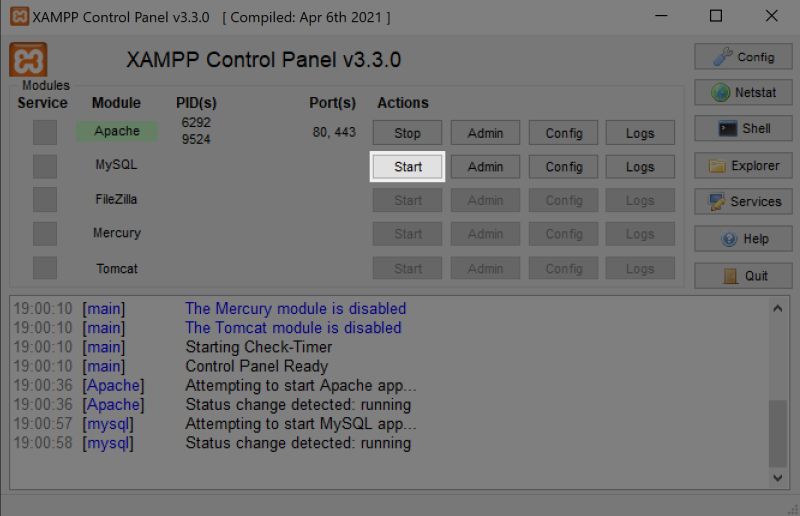Select mysql 'Status change detected: running' line
Screen dimensions: 800x516
point(298,443)
